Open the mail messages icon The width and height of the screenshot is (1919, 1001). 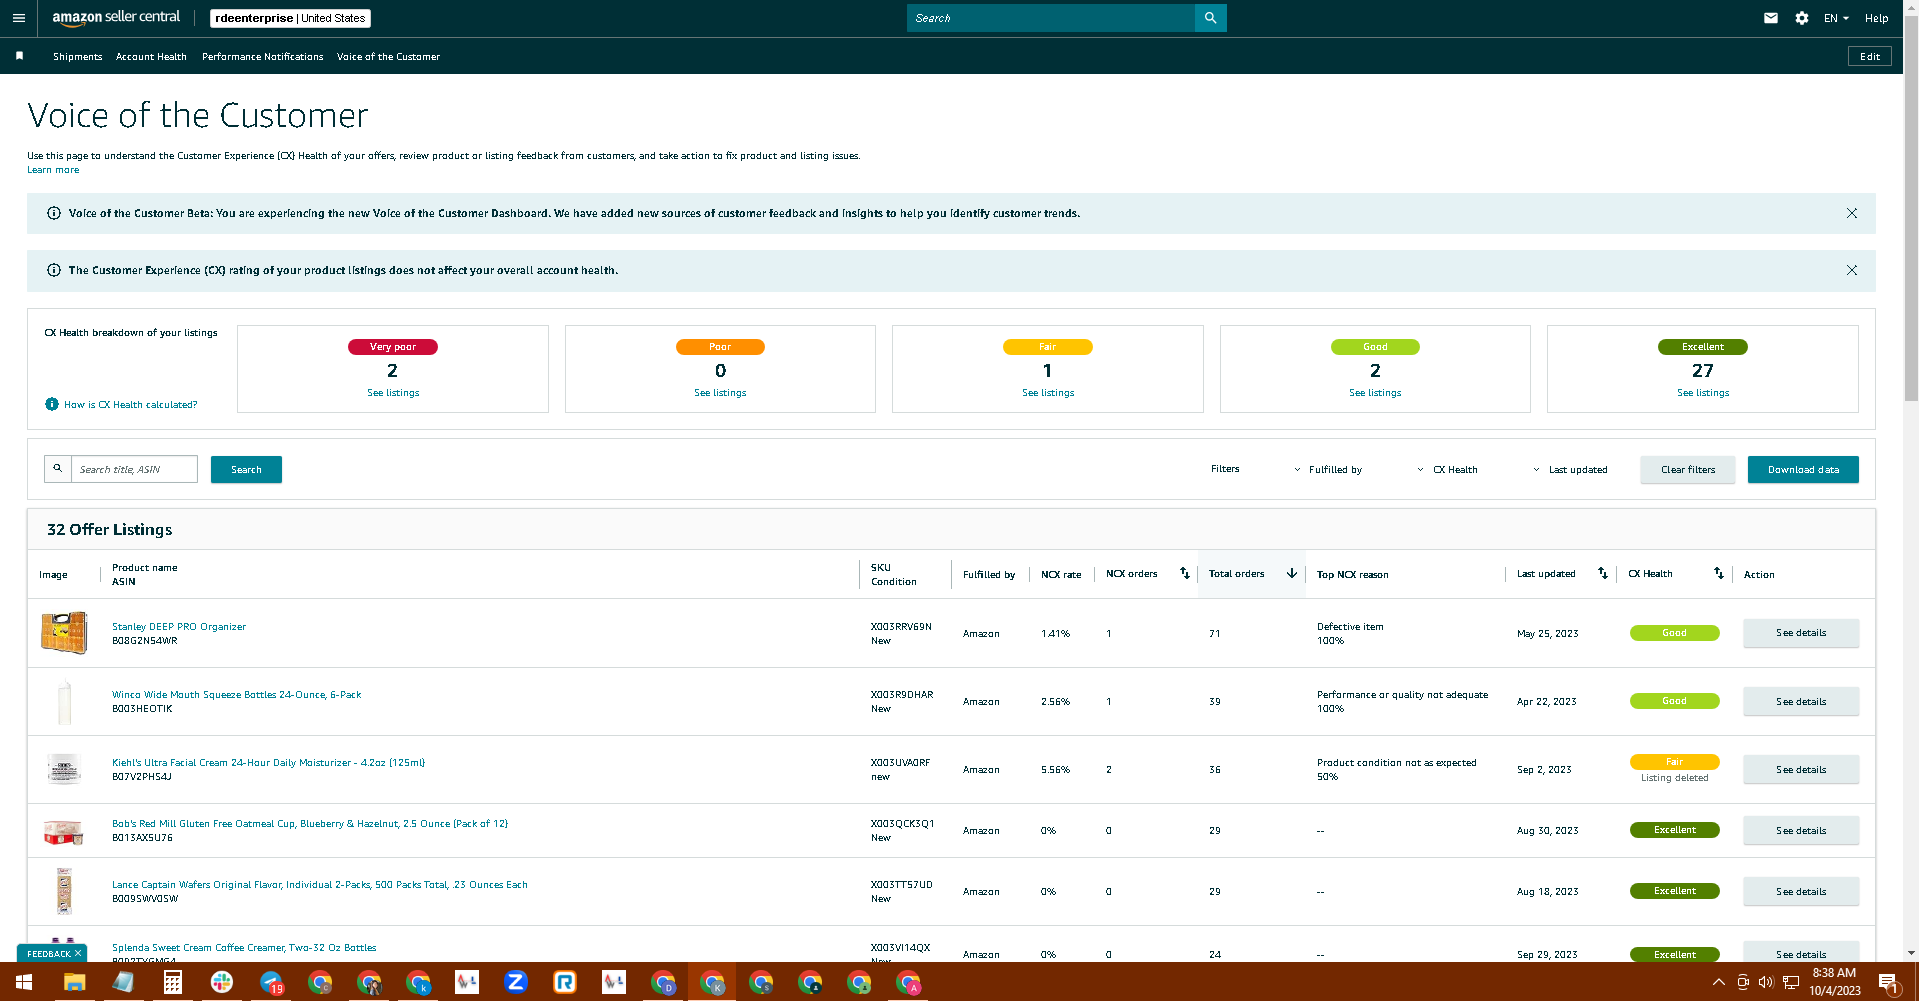[1770, 18]
